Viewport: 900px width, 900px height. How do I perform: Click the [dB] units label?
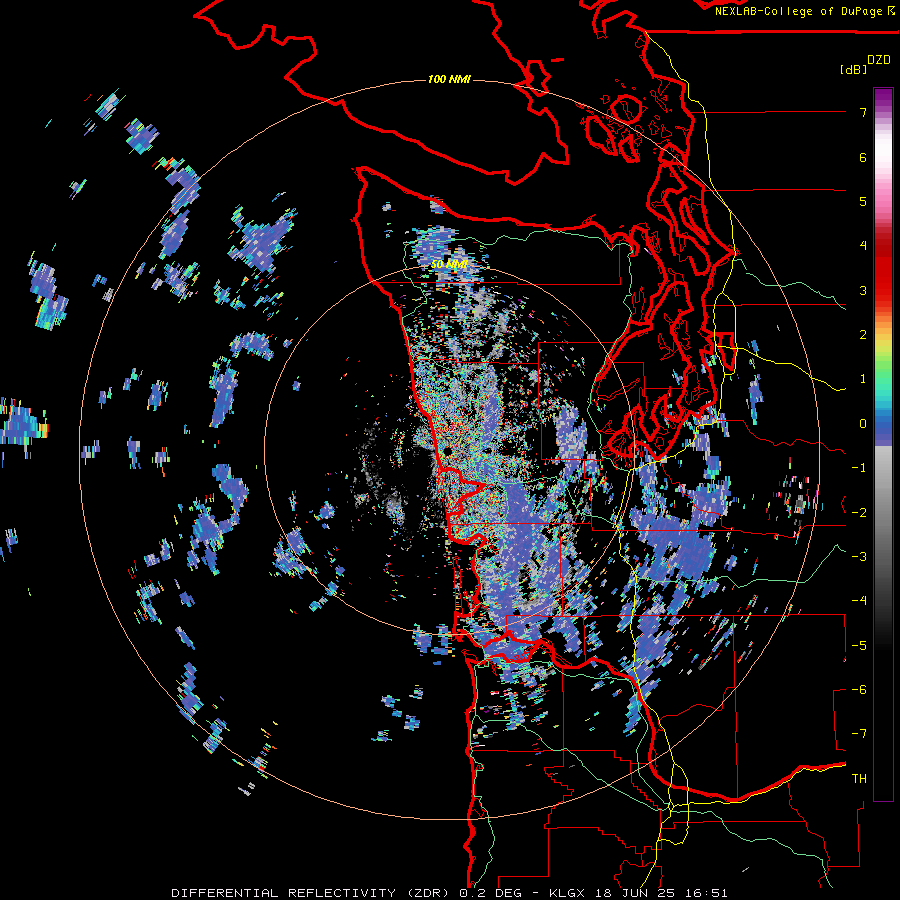point(854,69)
